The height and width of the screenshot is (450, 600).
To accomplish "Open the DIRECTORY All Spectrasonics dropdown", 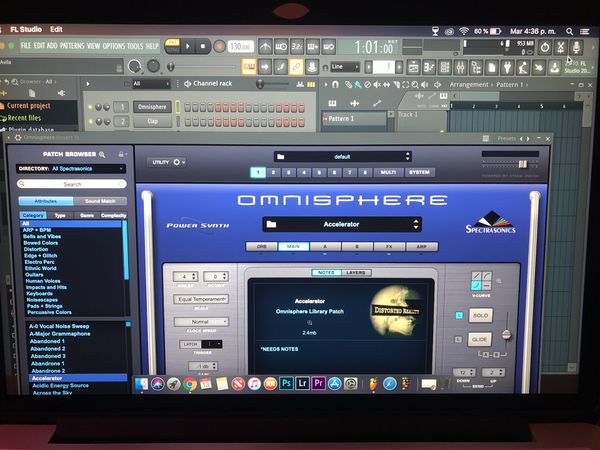I will 71,169.
